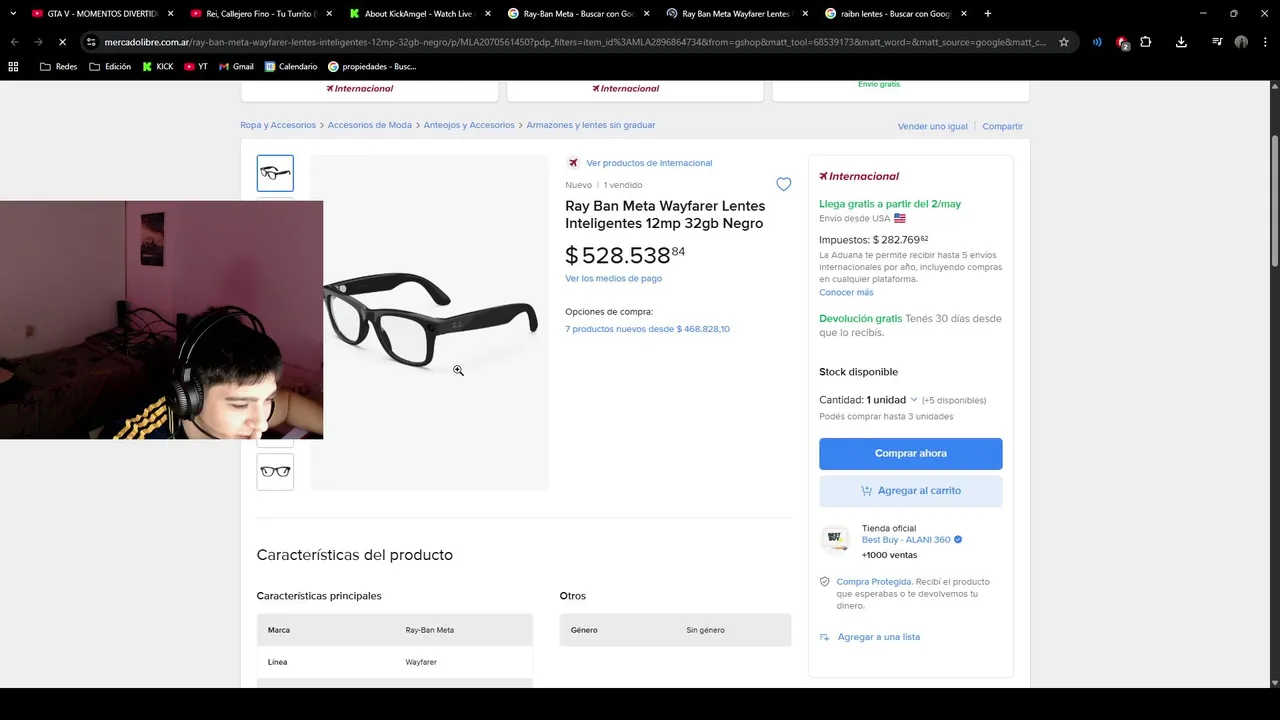This screenshot has width=1280, height=720.
Task: Open the YT bookmark
Action: click(x=196, y=66)
